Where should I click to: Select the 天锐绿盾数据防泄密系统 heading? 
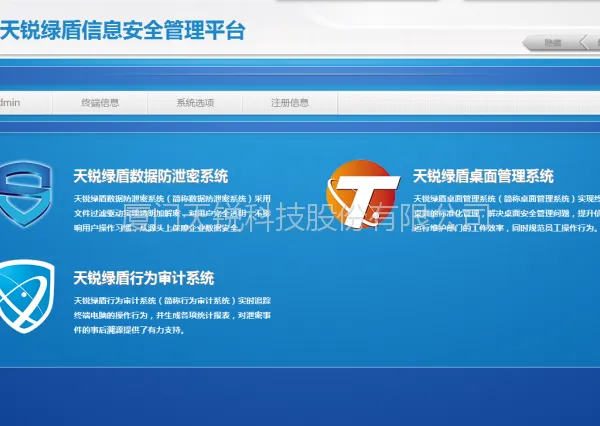(x=151, y=176)
